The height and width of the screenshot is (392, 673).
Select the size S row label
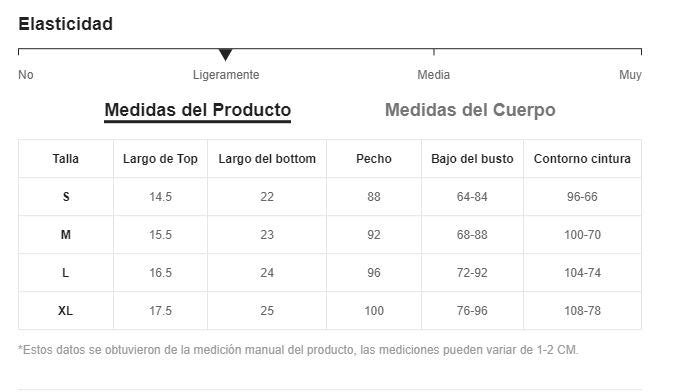[x=66, y=197]
